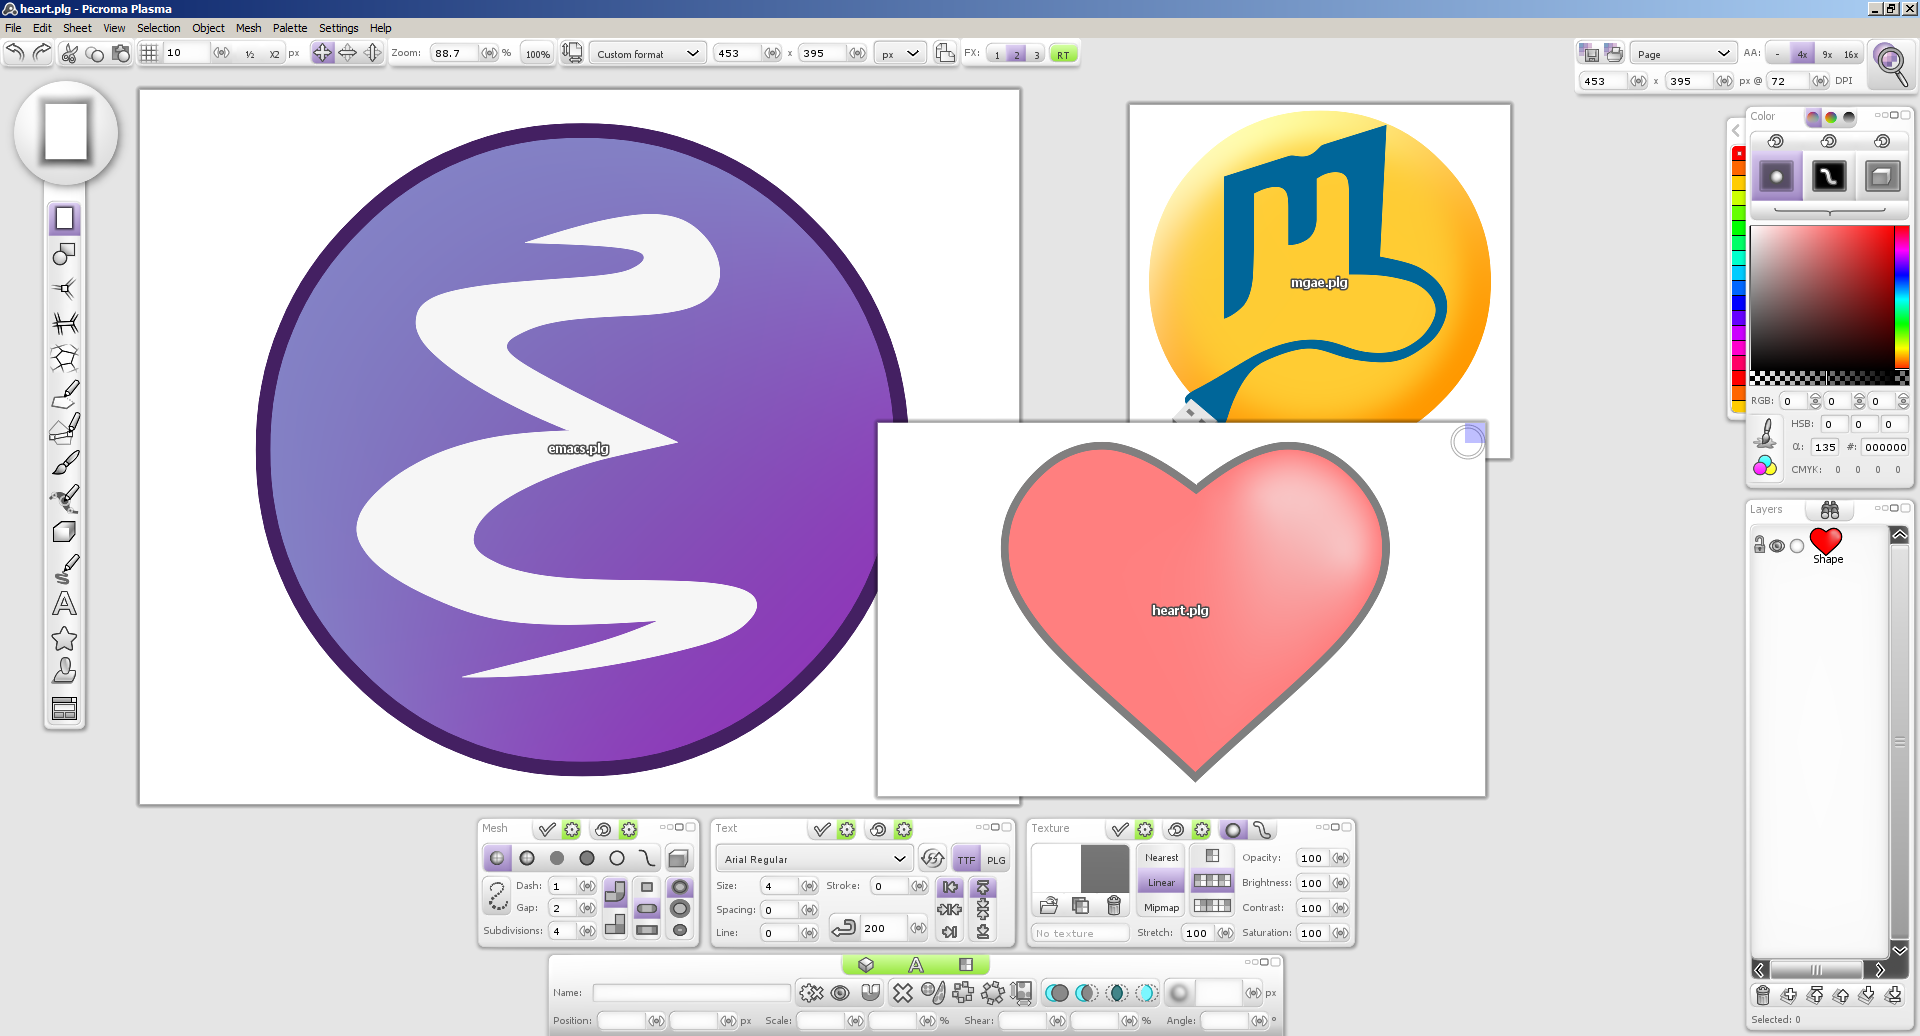1920x1036 pixels.
Task: Open the Palette menu
Action: click(290, 28)
